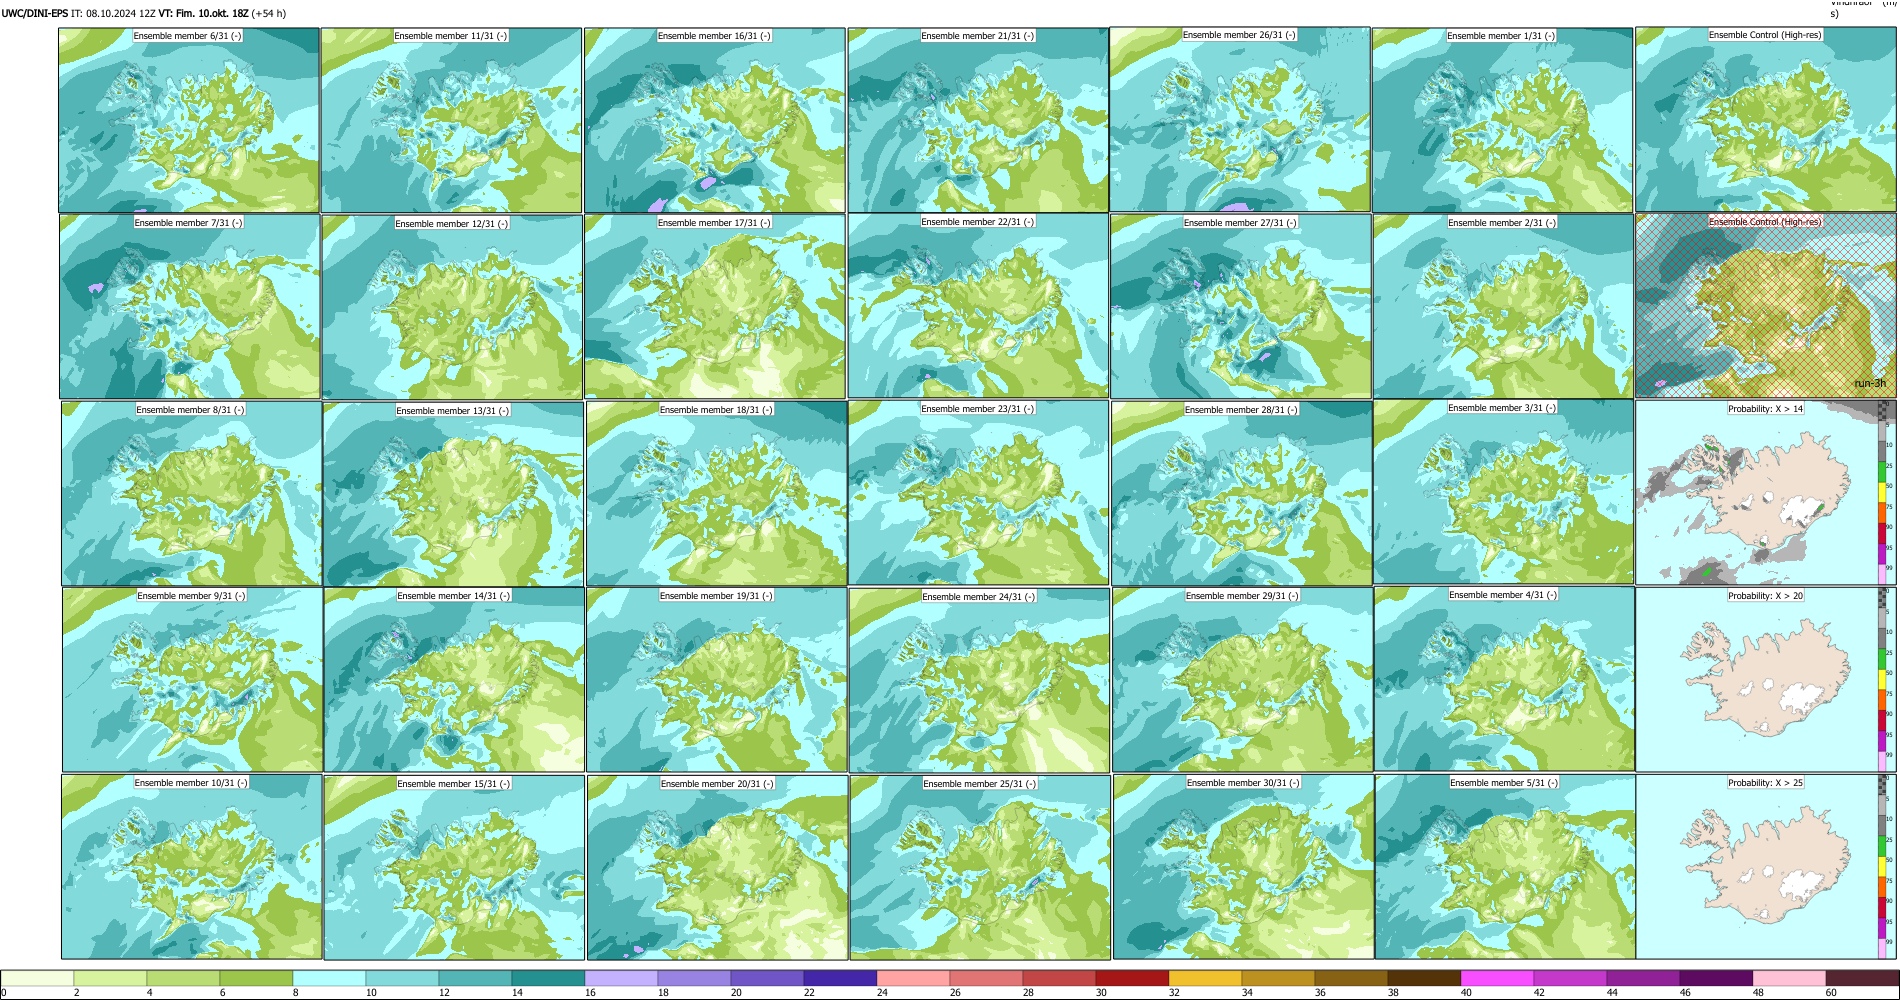This screenshot has height=1000, width=1900.
Task: Select the Ensemble member 9/31 map
Action: (192, 680)
